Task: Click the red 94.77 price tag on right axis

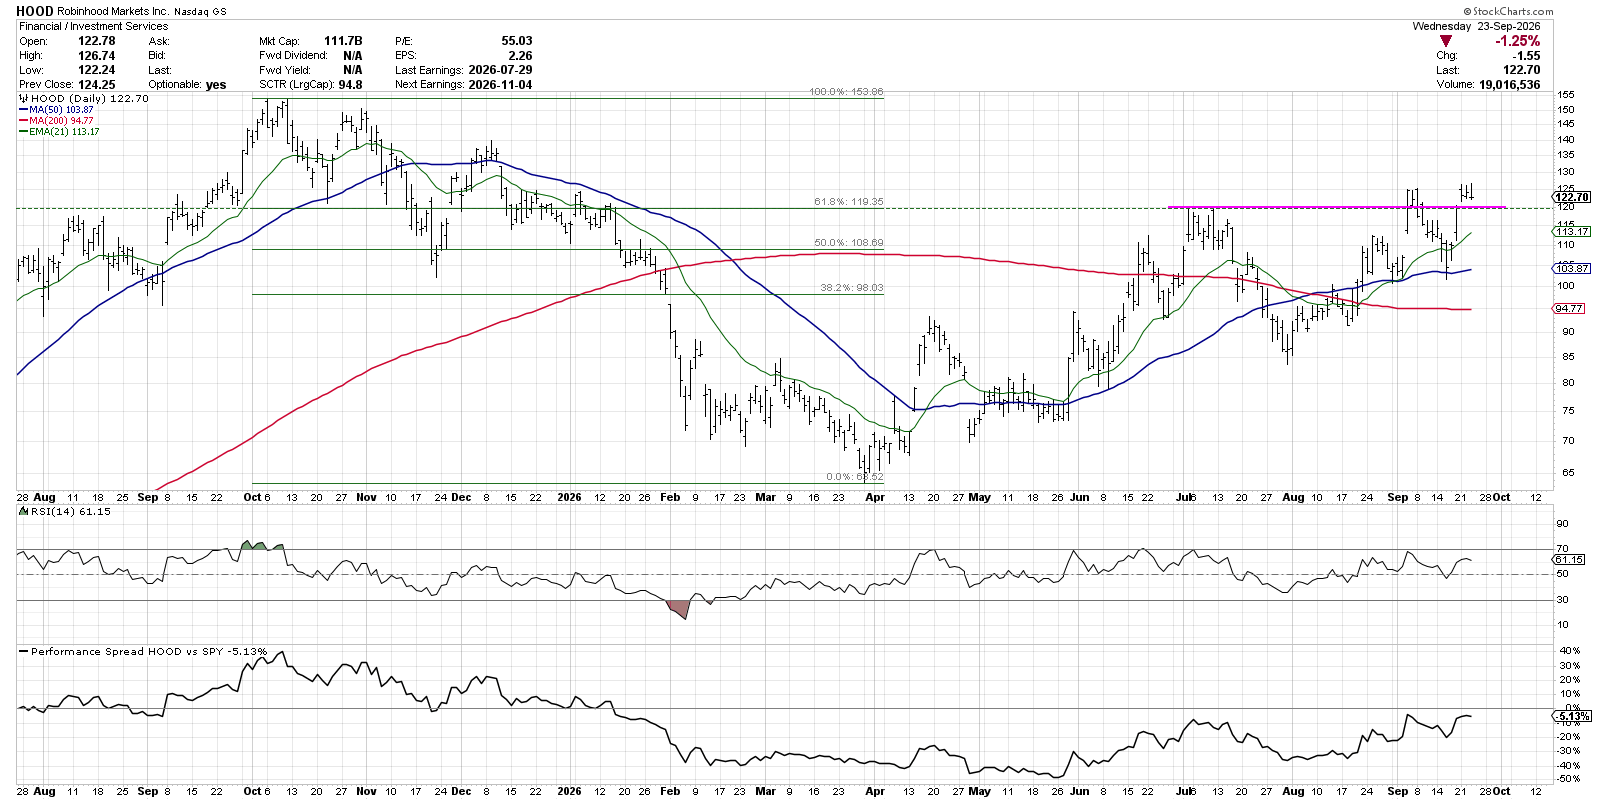Action: click(1570, 309)
